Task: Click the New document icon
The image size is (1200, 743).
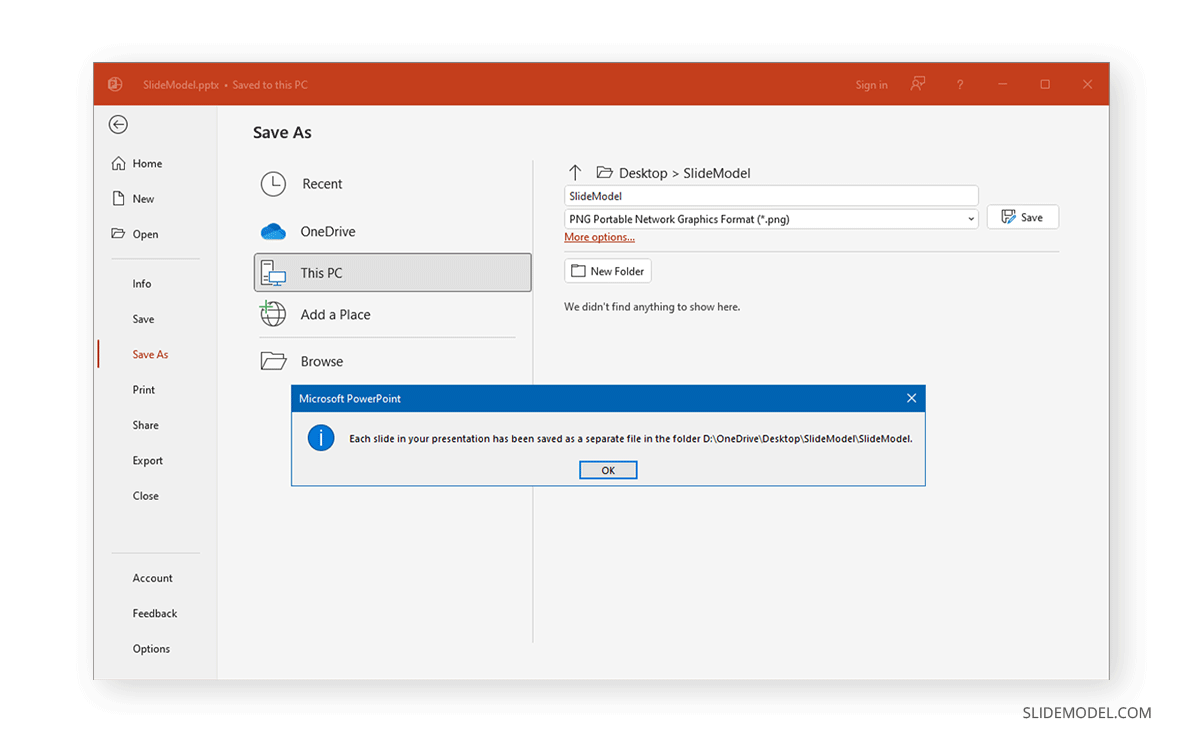Action: pos(119,198)
